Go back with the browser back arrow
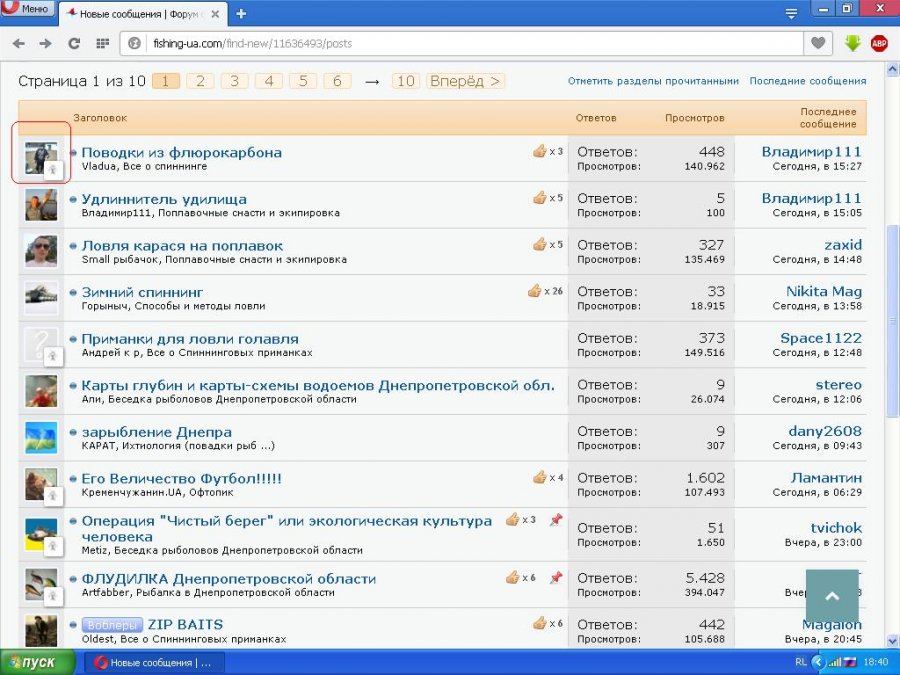The image size is (900, 675). 18,44
